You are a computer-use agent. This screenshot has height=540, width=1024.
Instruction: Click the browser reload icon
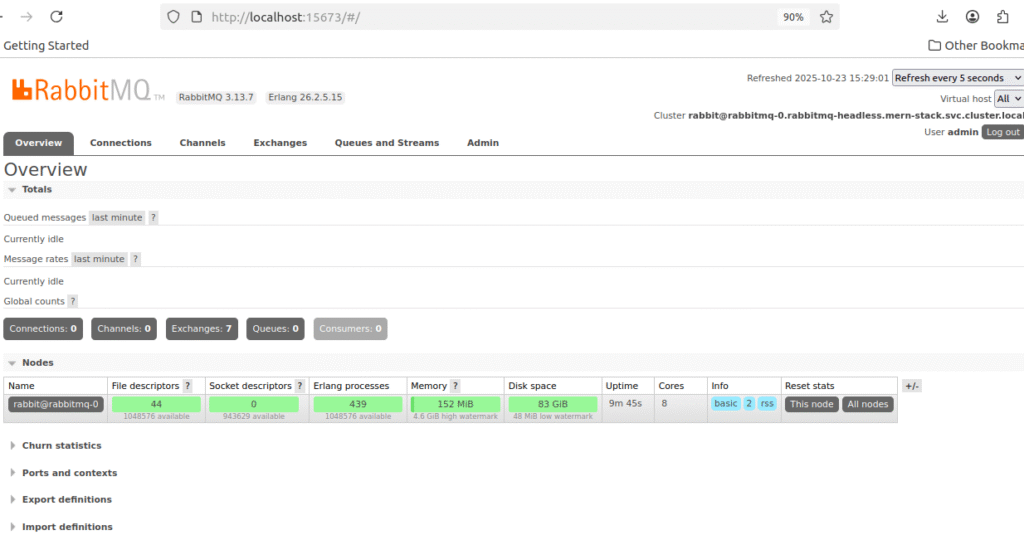56,17
